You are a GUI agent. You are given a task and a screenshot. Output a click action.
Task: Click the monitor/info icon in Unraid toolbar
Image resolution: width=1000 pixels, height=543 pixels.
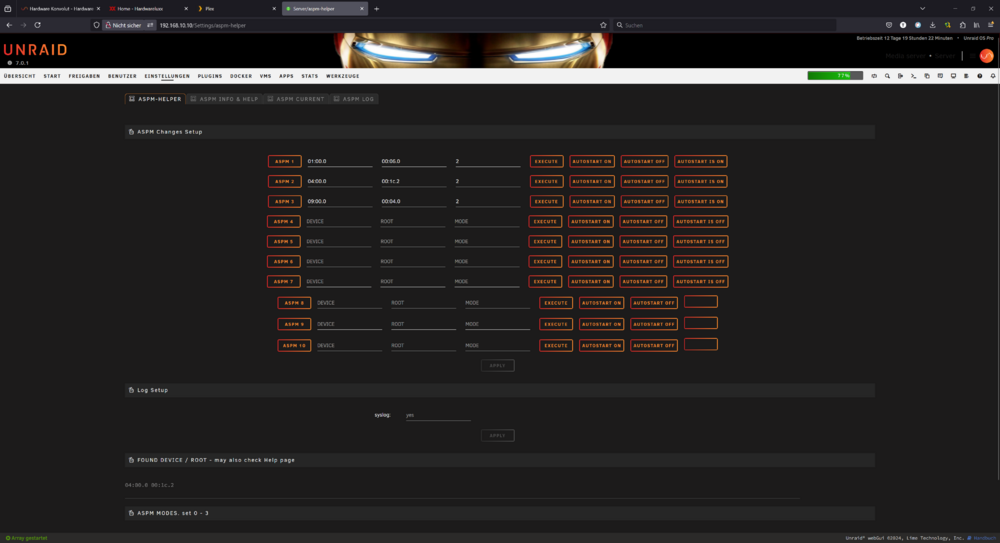[x=953, y=76]
